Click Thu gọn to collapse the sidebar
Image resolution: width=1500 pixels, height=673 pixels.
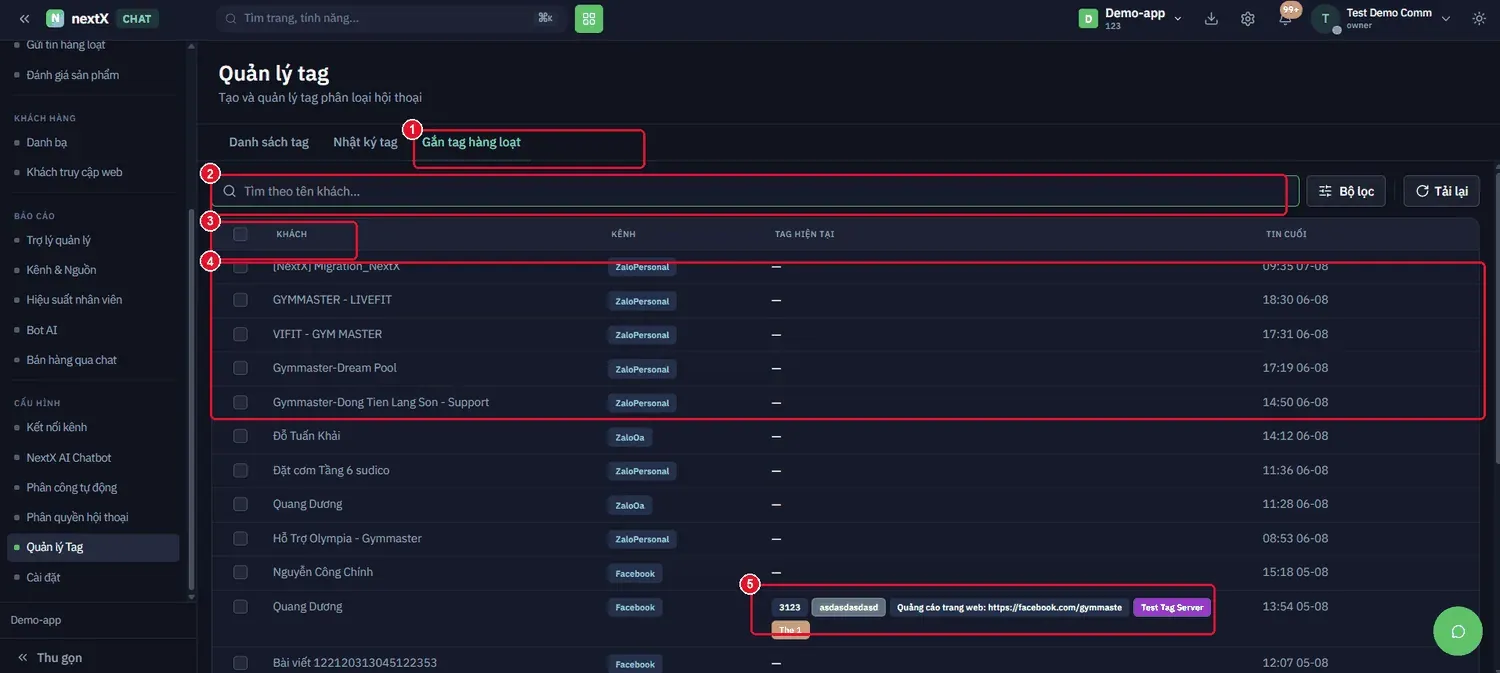click(x=50, y=657)
